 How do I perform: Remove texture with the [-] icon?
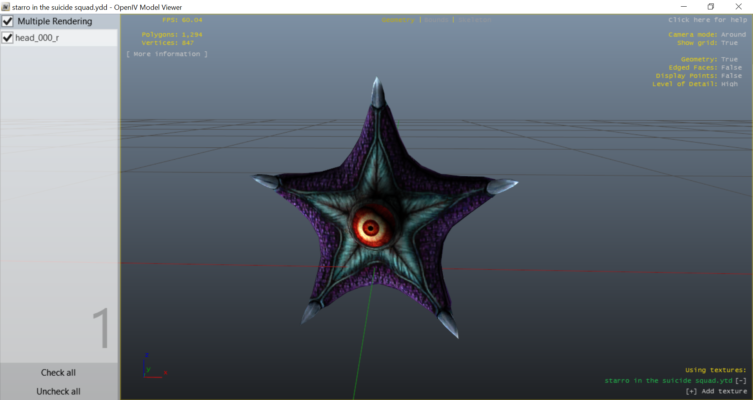(741, 381)
